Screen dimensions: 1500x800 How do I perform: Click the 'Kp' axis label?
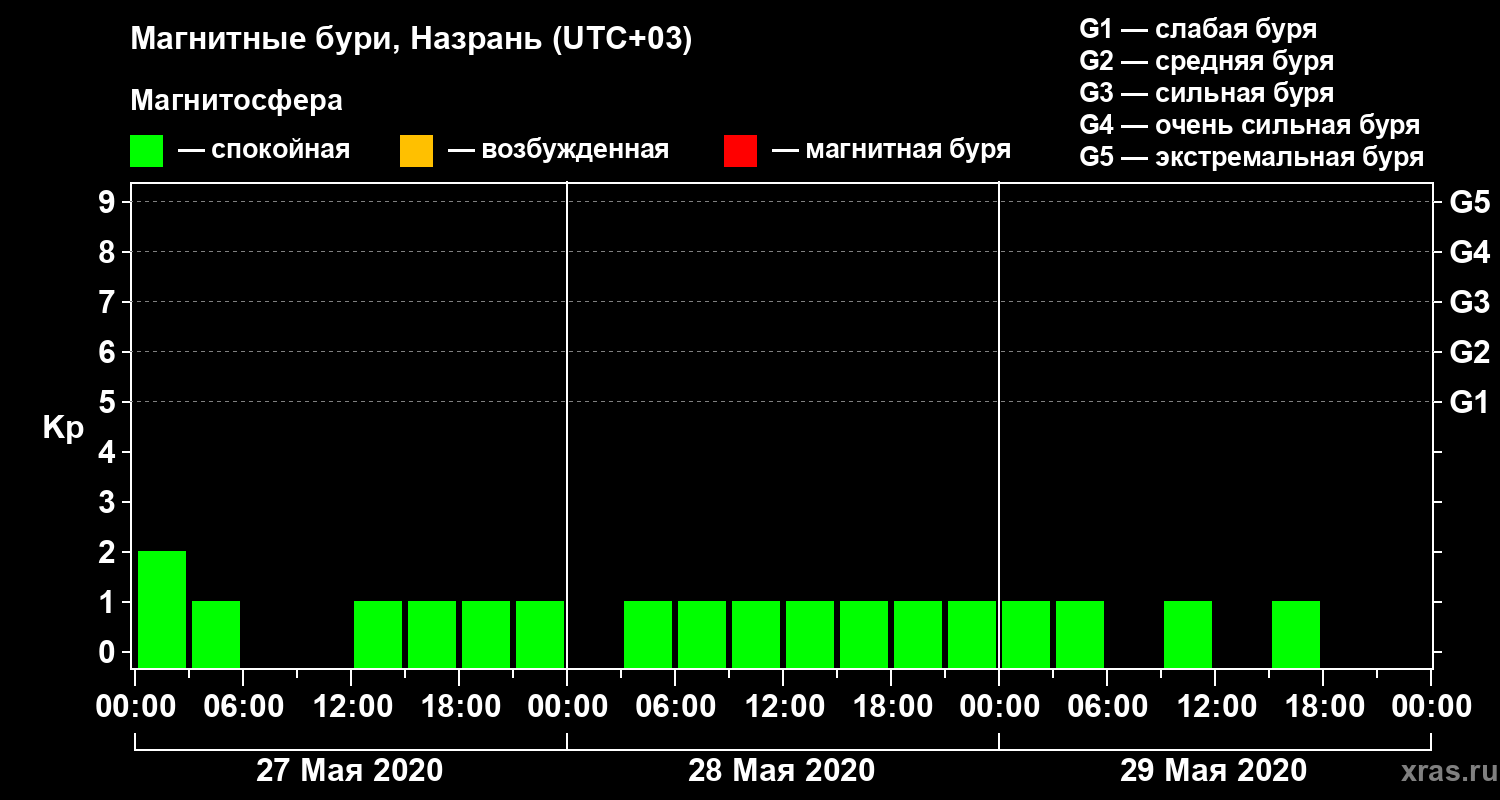pyautogui.click(x=63, y=429)
